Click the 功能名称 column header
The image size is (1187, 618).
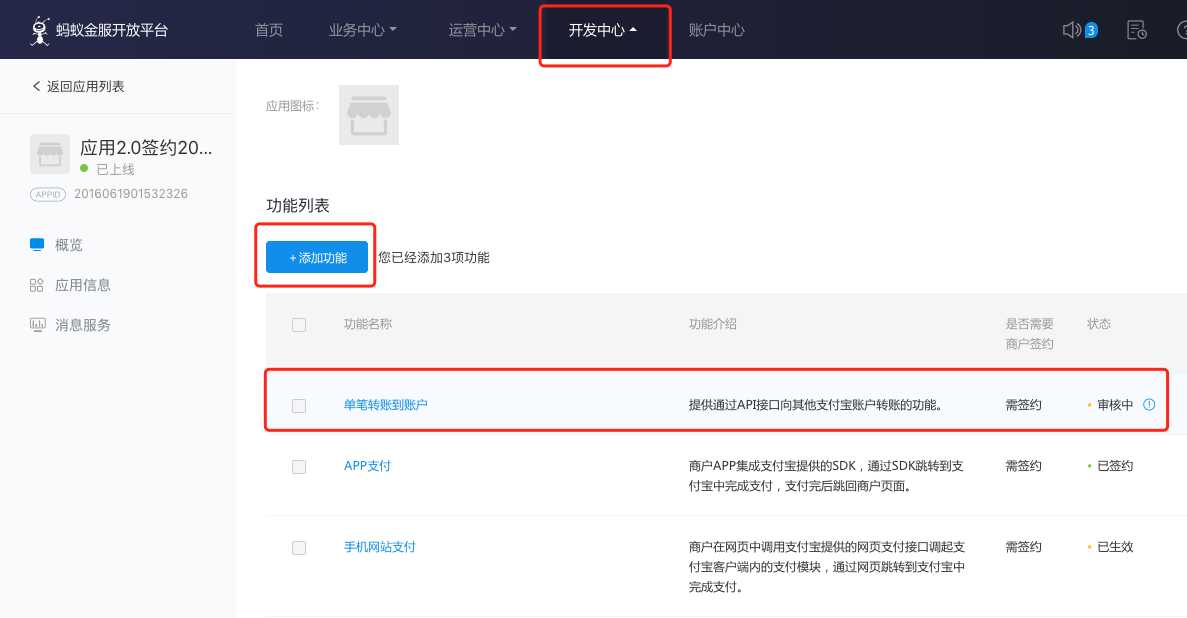(367, 324)
